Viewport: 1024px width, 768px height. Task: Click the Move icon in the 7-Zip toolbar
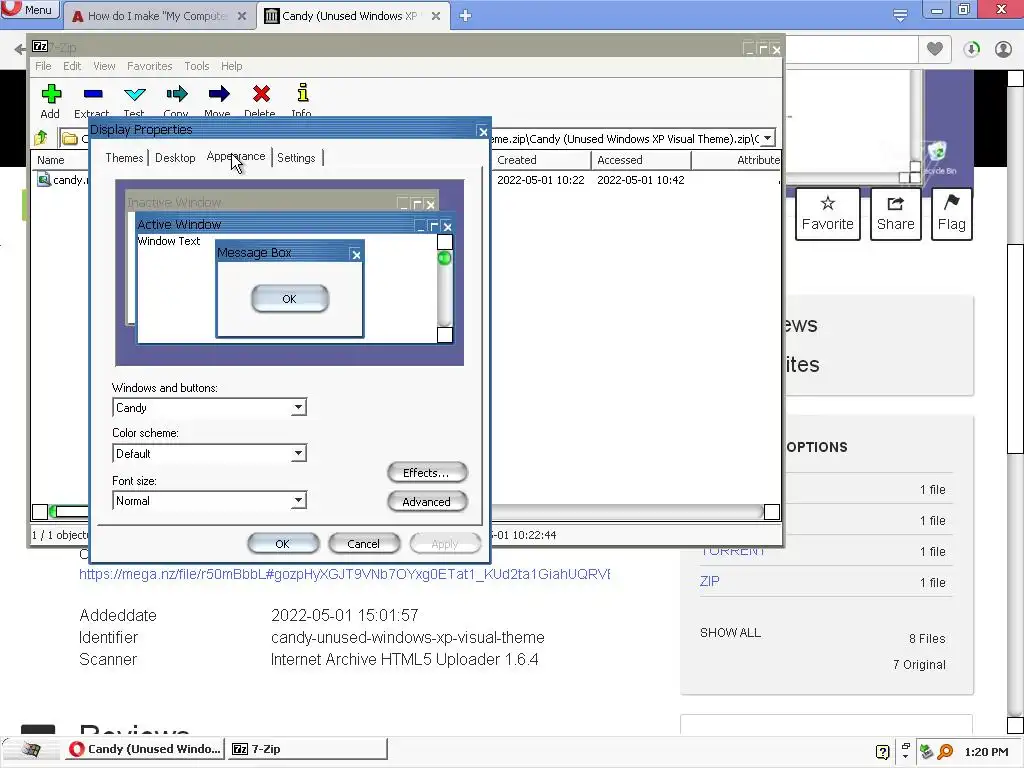point(219,94)
